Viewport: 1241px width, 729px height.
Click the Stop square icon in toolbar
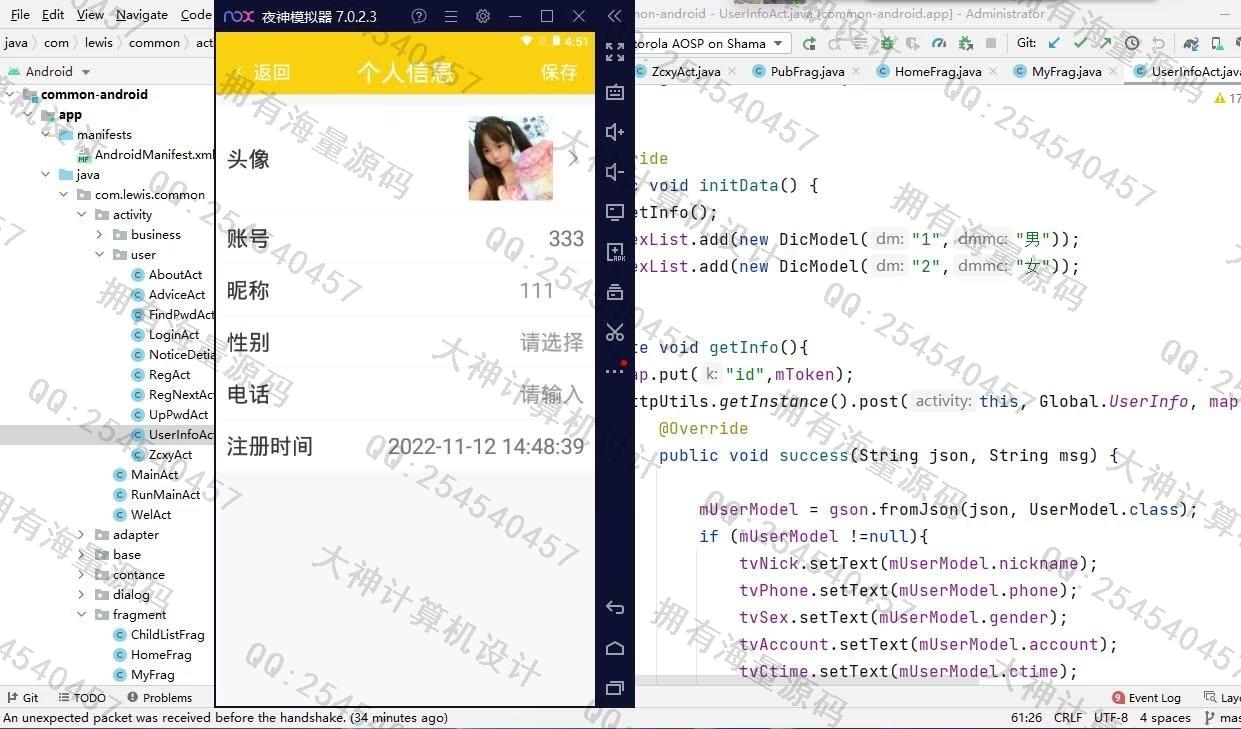point(991,43)
